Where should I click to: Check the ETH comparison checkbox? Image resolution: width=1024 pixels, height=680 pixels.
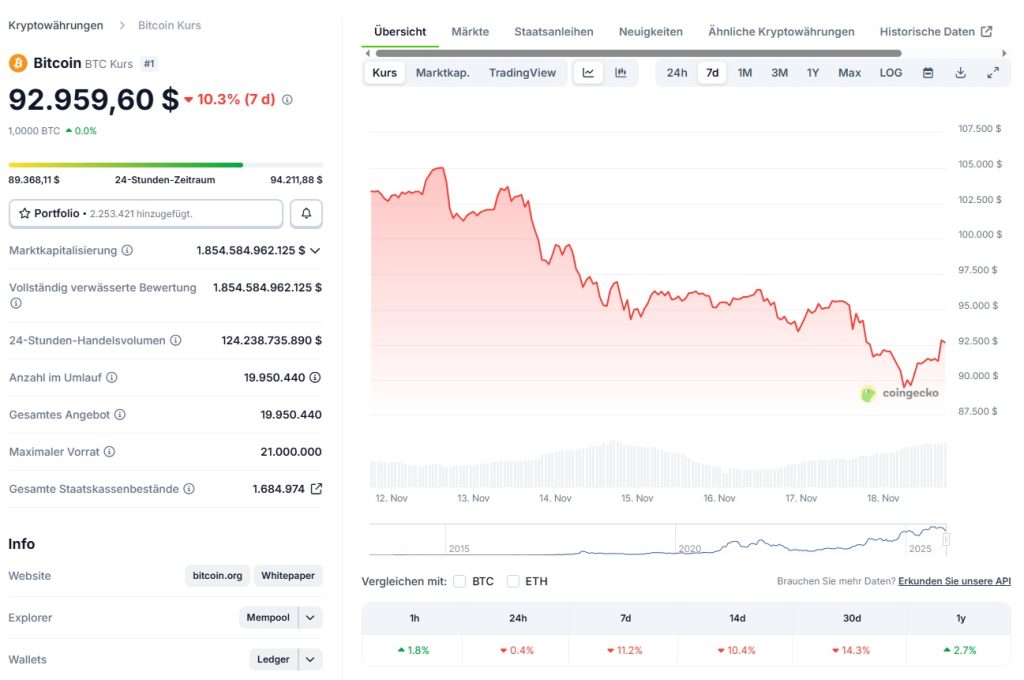(514, 581)
